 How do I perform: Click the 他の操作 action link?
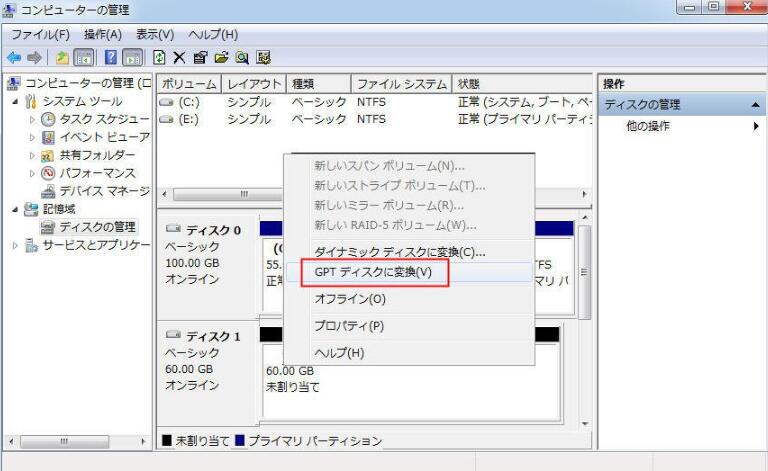648,126
